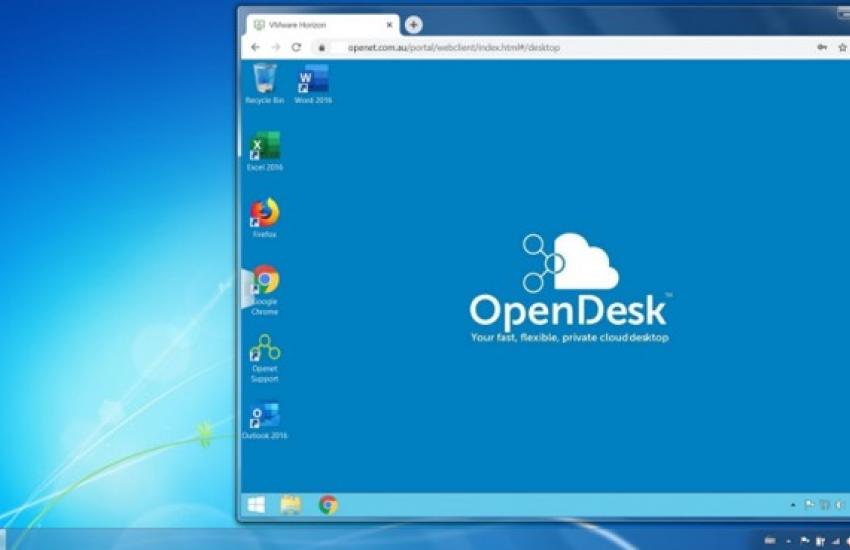Launch Outlook 2016 desktop shortcut
The image size is (850, 550).
pyautogui.click(x=265, y=420)
